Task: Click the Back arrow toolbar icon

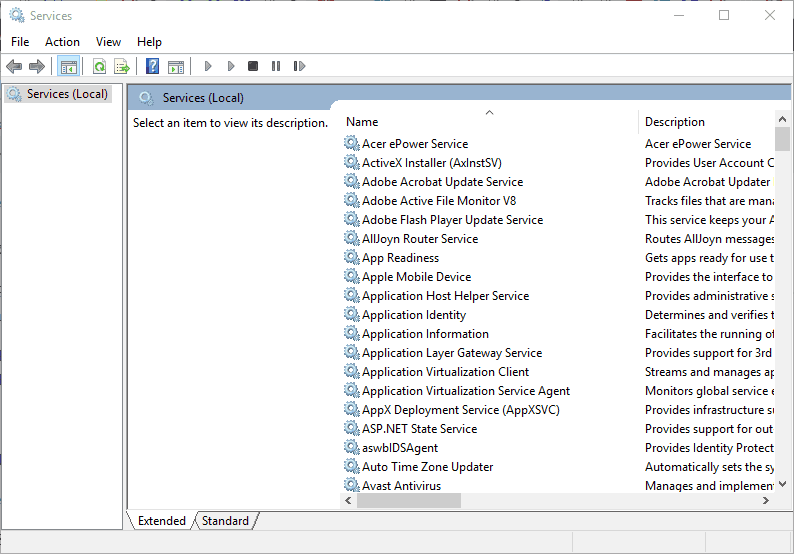Action: [14, 66]
